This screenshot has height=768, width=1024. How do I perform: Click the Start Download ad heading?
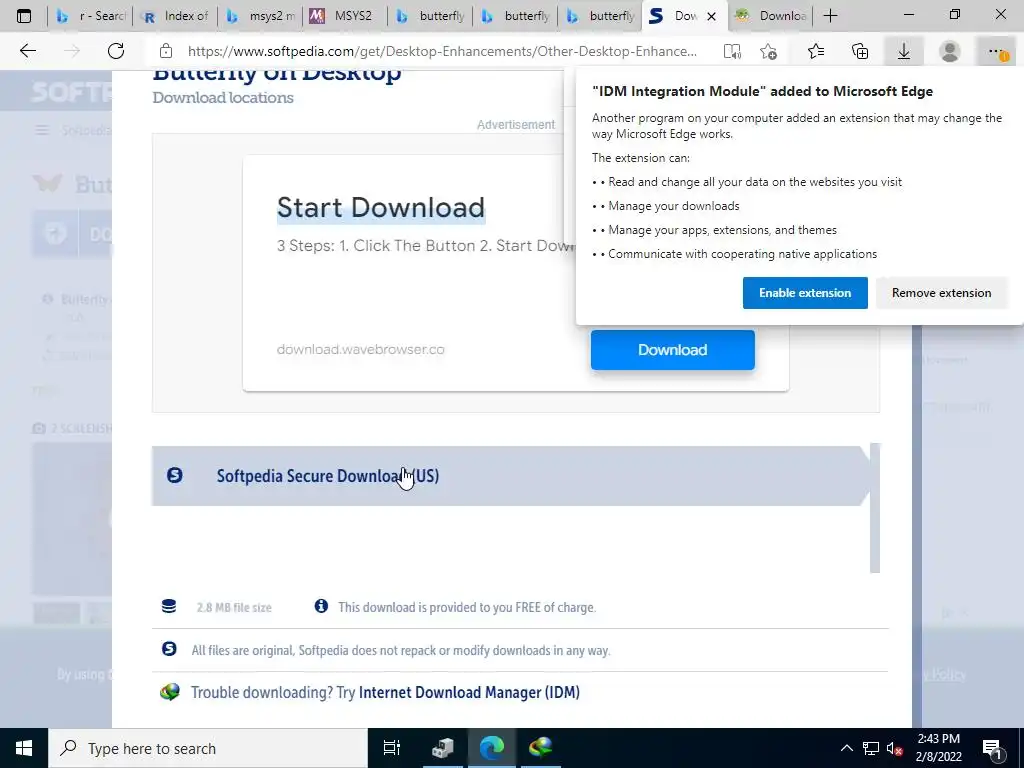click(381, 208)
